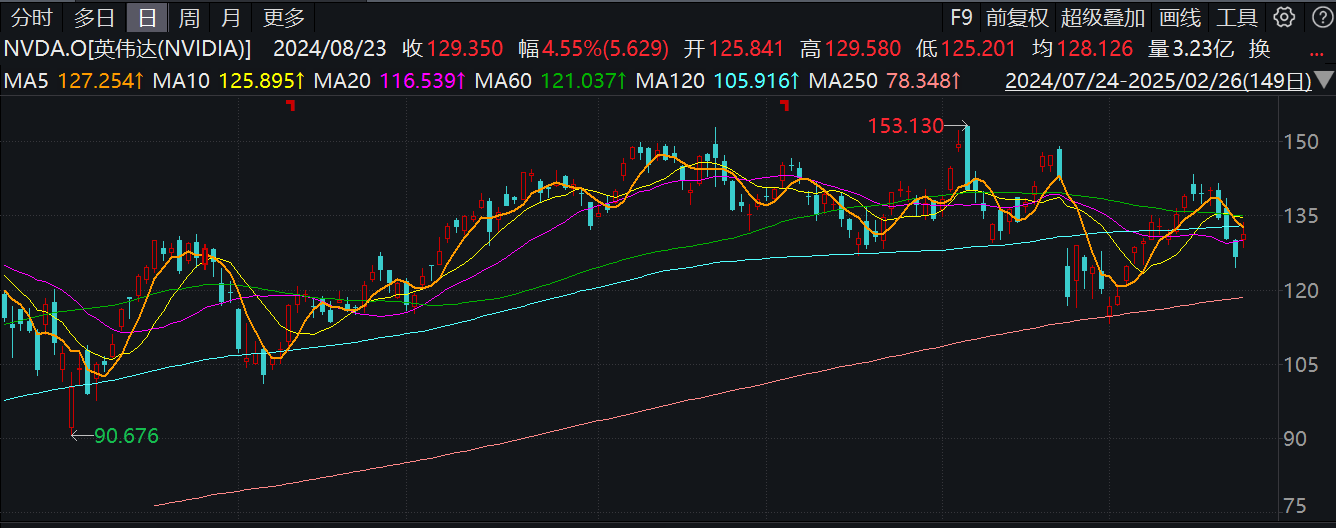This screenshot has width=1336, height=528.
Task: Switch to the 多日 multi-day tab
Action: (x=95, y=17)
